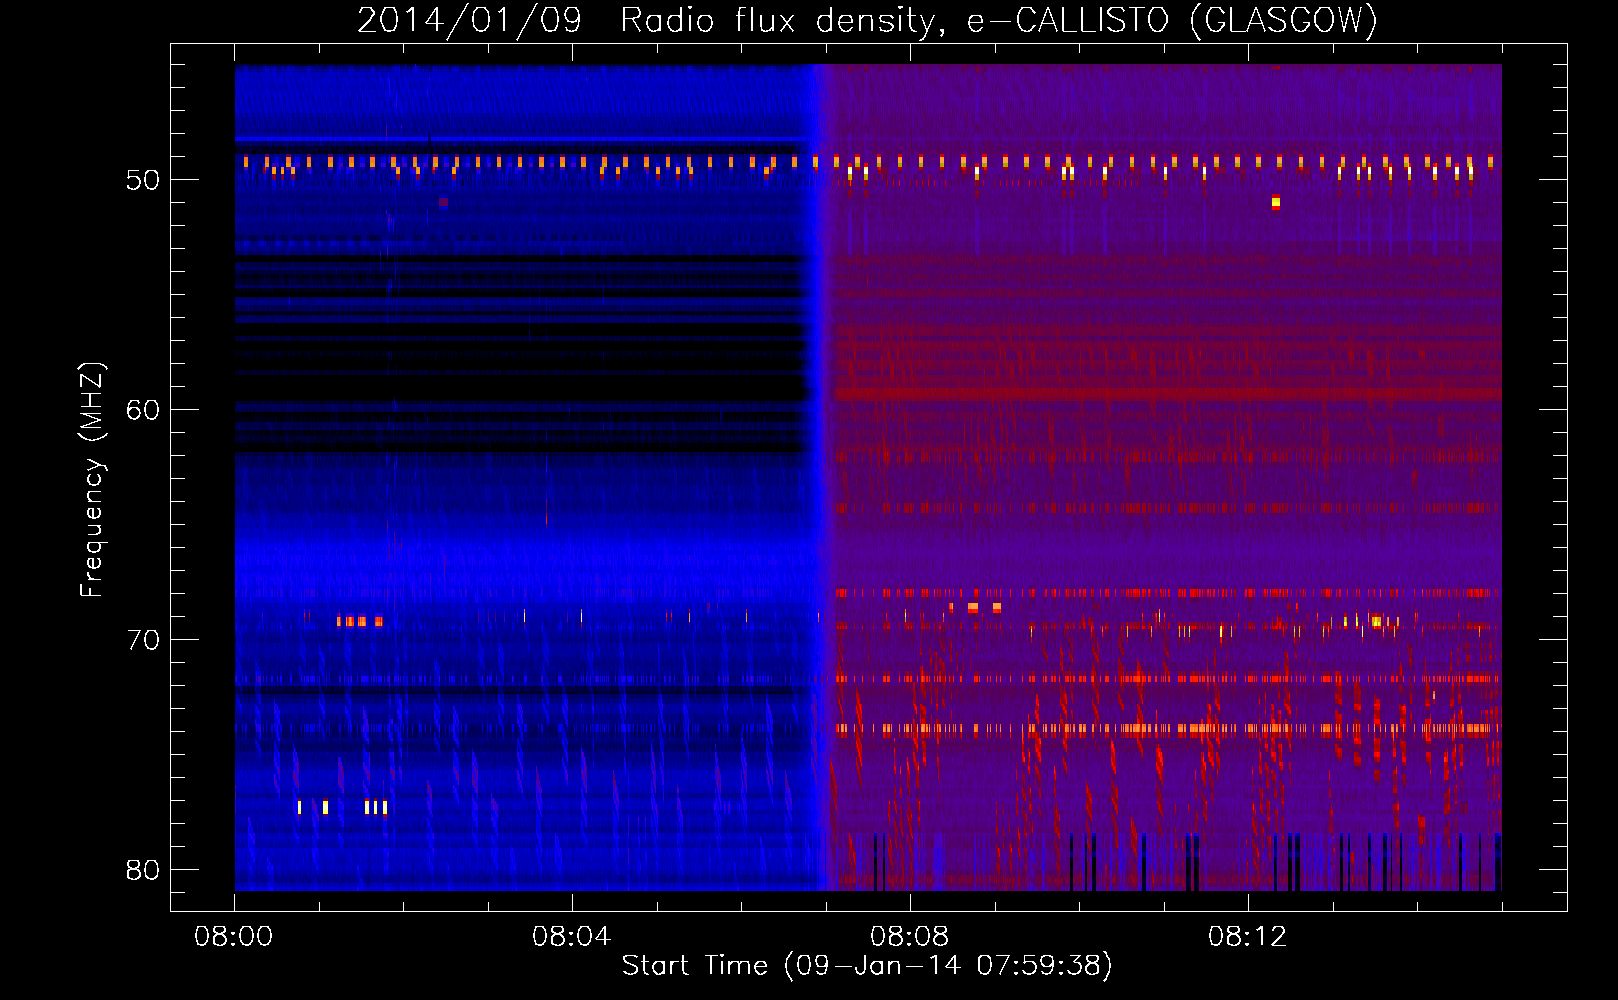Screen dimensions: 1618x1000
Task: Click the isolated bright burst near 51 MHz after 08:12
Action: coord(1275,203)
